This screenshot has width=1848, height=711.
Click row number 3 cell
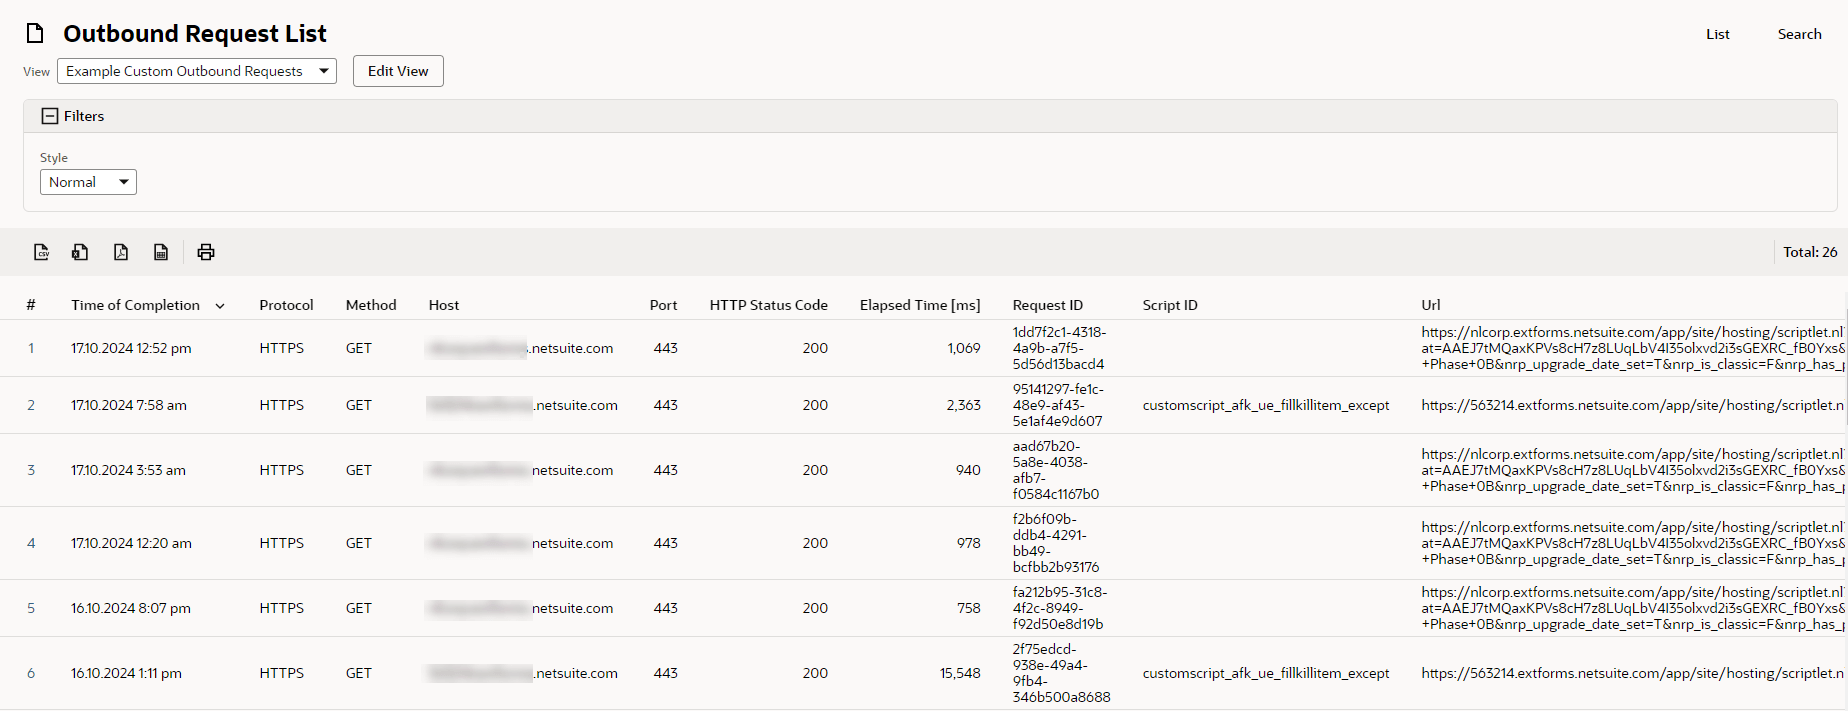pos(31,470)
